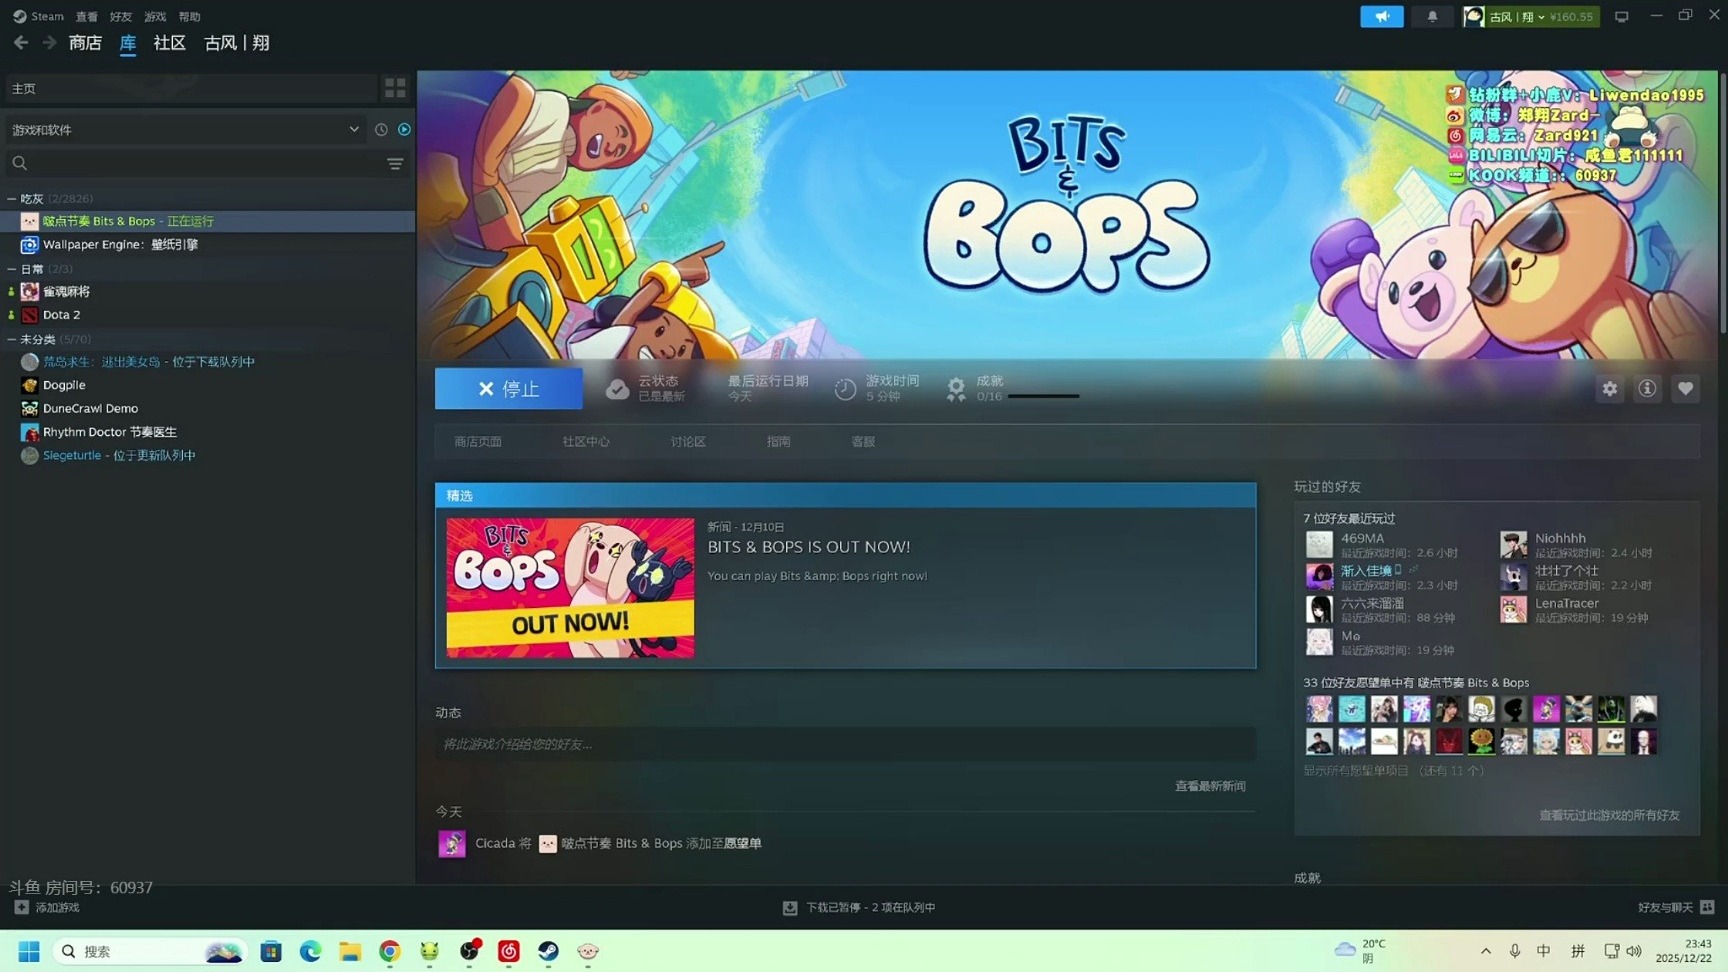Click 显示所有愿望单项目 link
The width and height of the screenshot is (1728, 972).
click(1394, 771)
